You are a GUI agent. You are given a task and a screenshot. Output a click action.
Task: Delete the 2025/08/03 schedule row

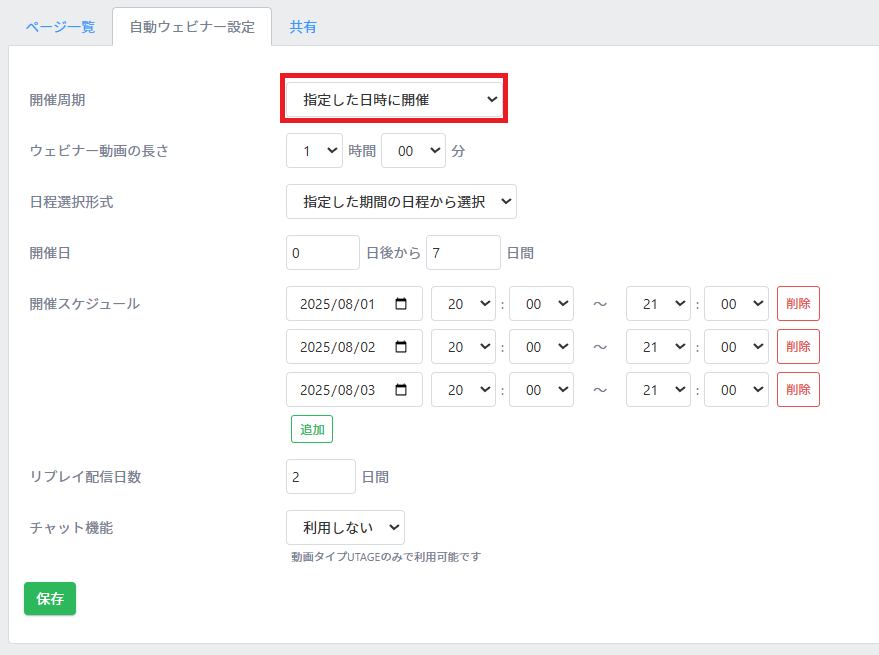tap(798, 390)
